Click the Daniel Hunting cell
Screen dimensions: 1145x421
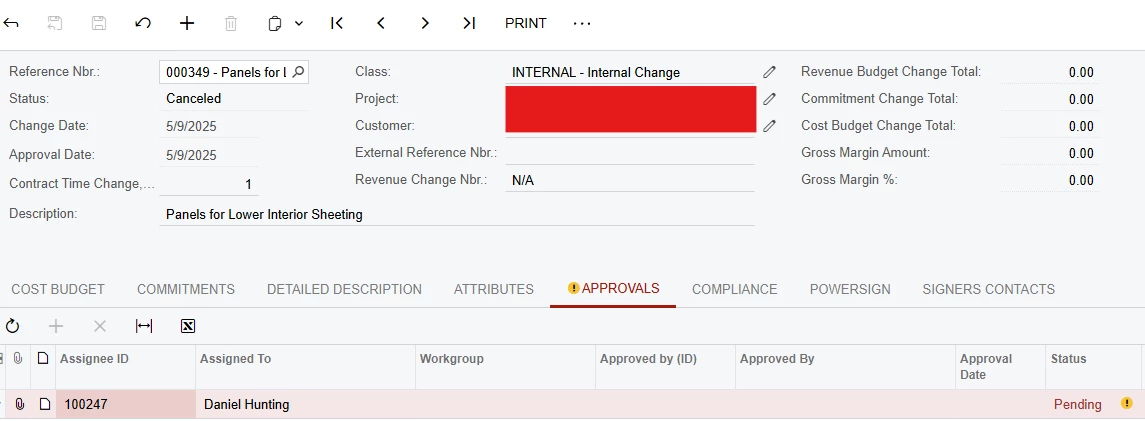305,404
